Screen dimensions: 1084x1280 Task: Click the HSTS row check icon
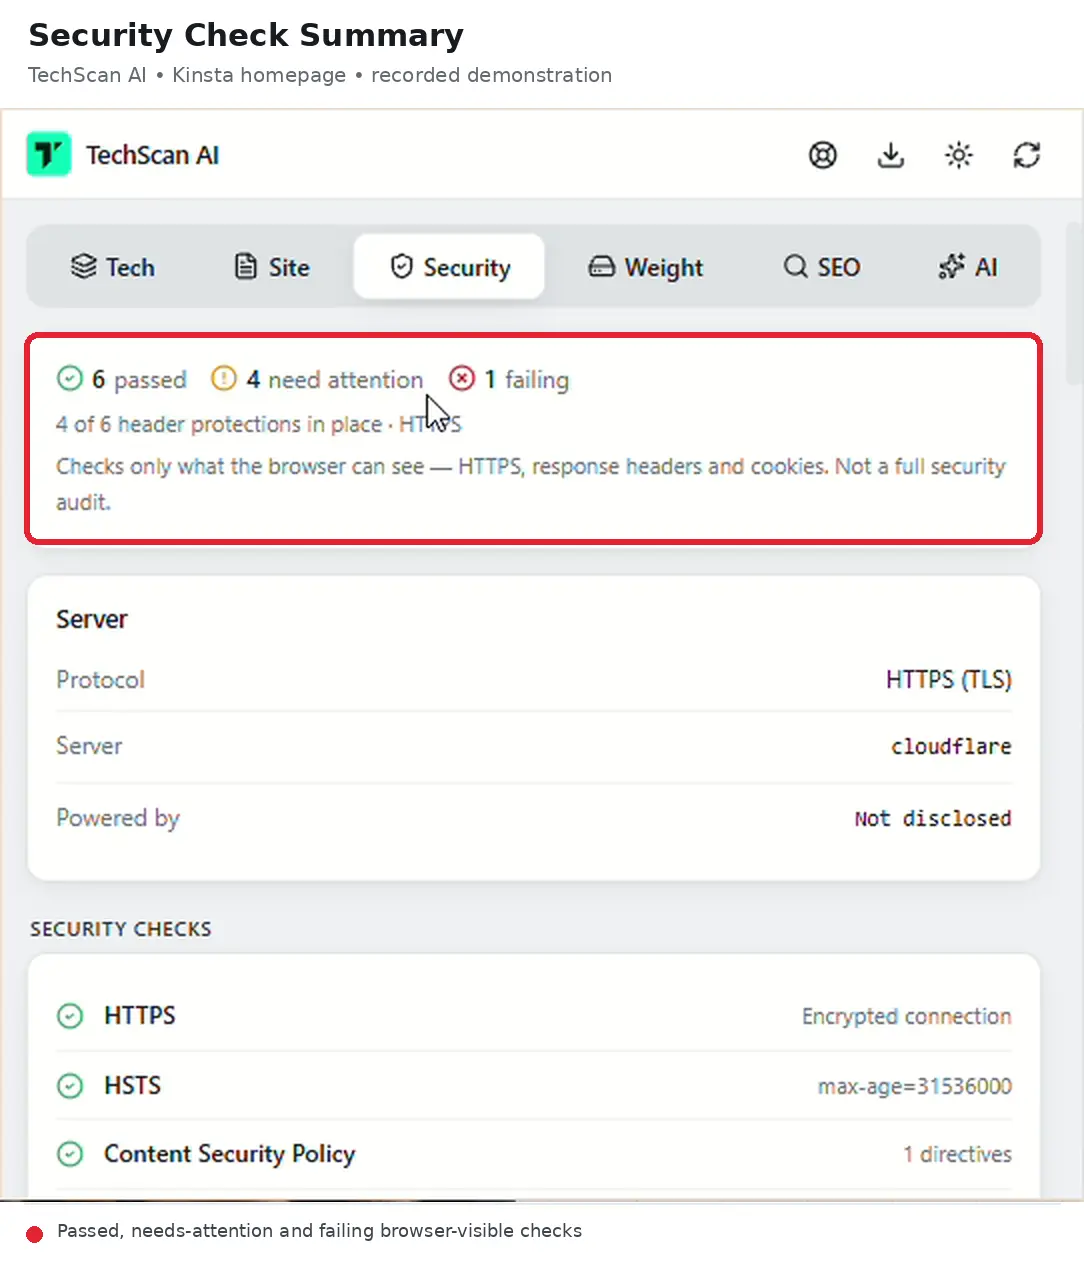click(70, 1086)
